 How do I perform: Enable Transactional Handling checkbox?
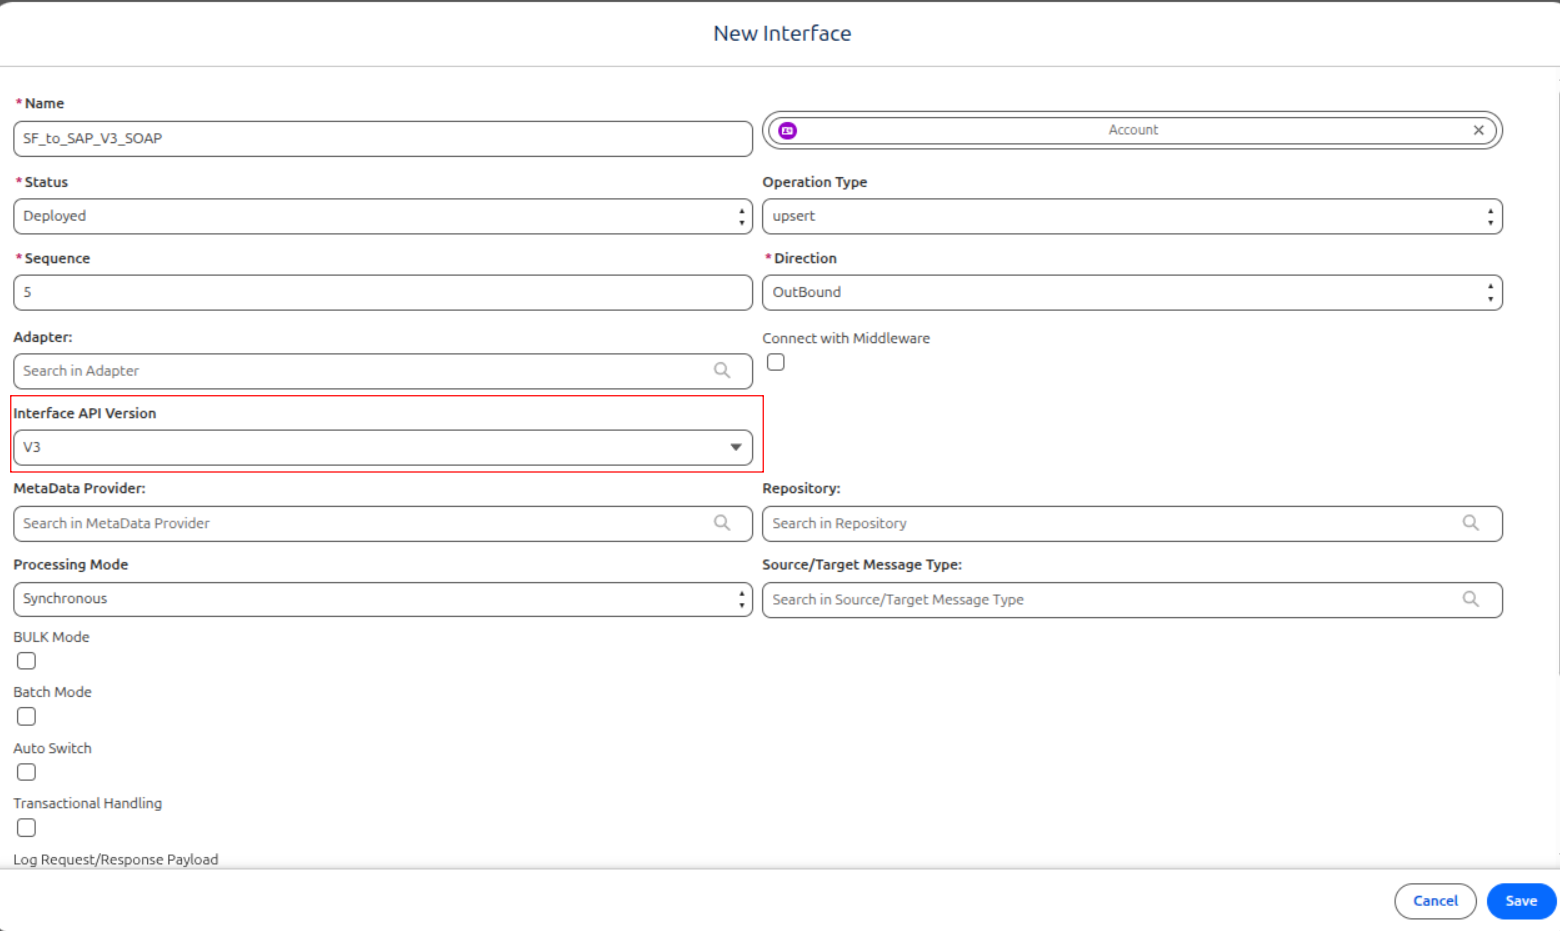point(27,827)
